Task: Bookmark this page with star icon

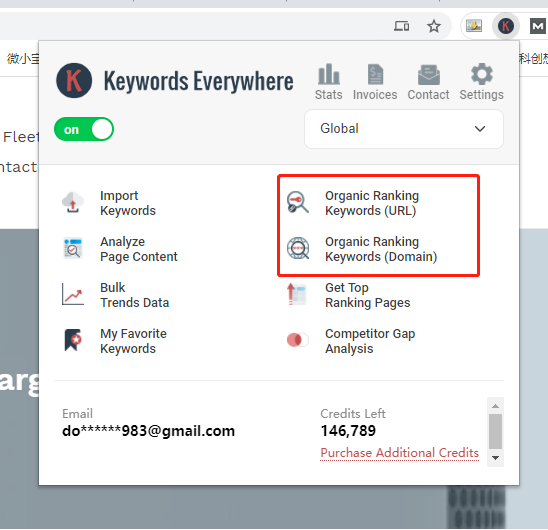Action: [434, 26]
